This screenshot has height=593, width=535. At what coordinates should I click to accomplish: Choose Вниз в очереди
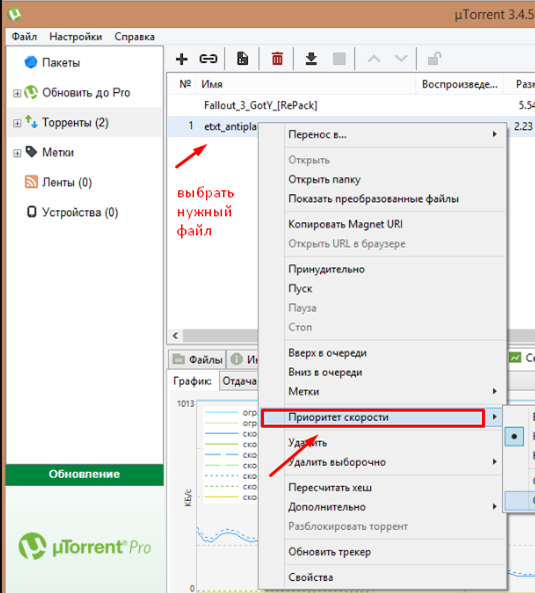383,372
